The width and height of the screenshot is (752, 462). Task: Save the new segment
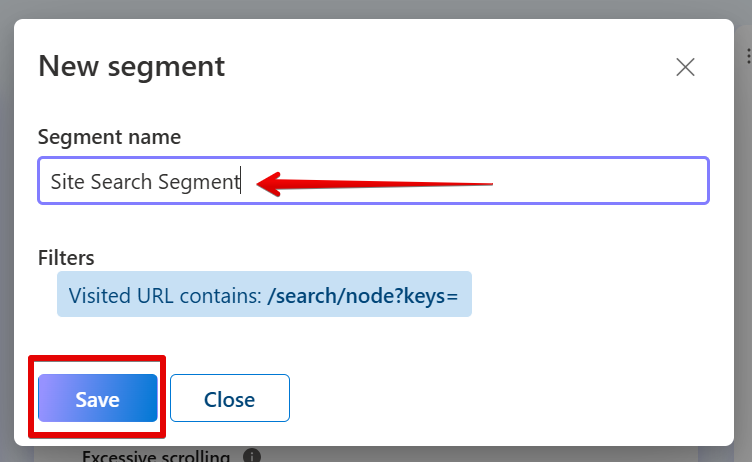98,398
